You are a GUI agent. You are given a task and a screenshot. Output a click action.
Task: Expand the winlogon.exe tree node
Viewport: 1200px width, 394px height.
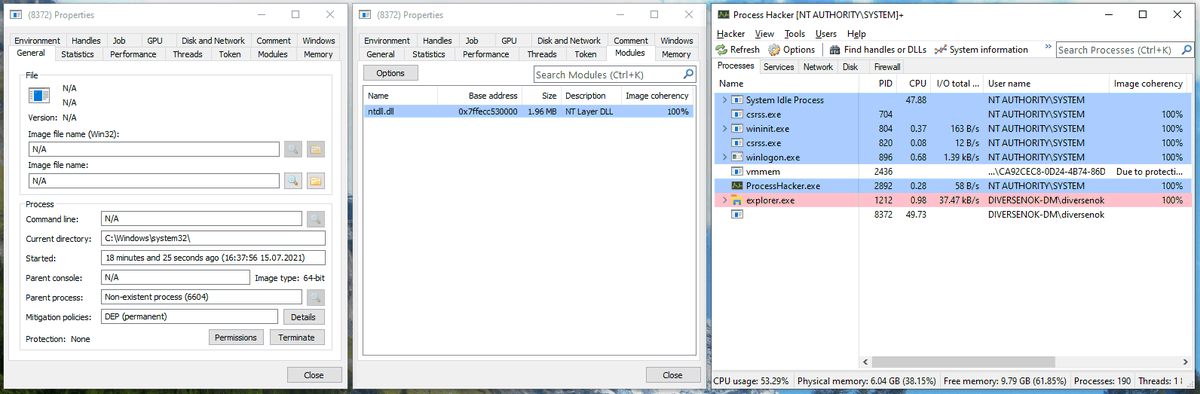(x=724, y=158)
